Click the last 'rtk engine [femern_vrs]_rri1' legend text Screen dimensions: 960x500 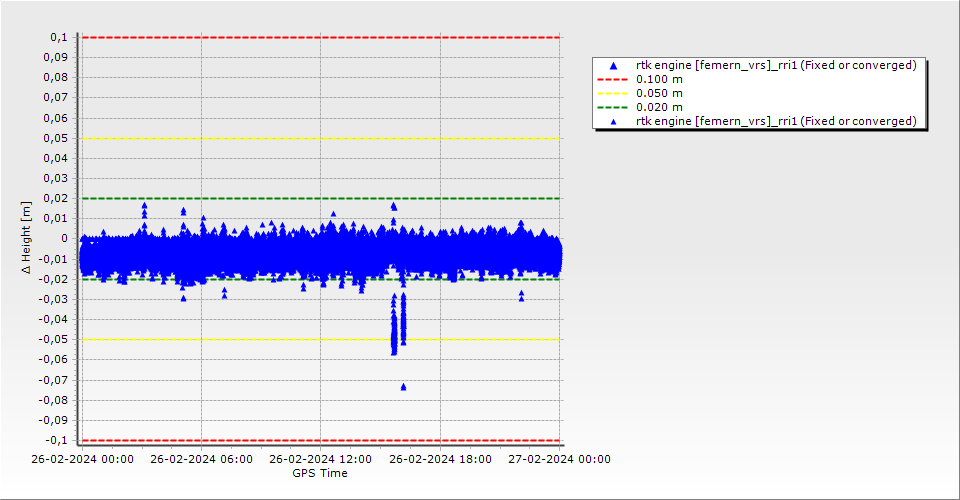776,122
